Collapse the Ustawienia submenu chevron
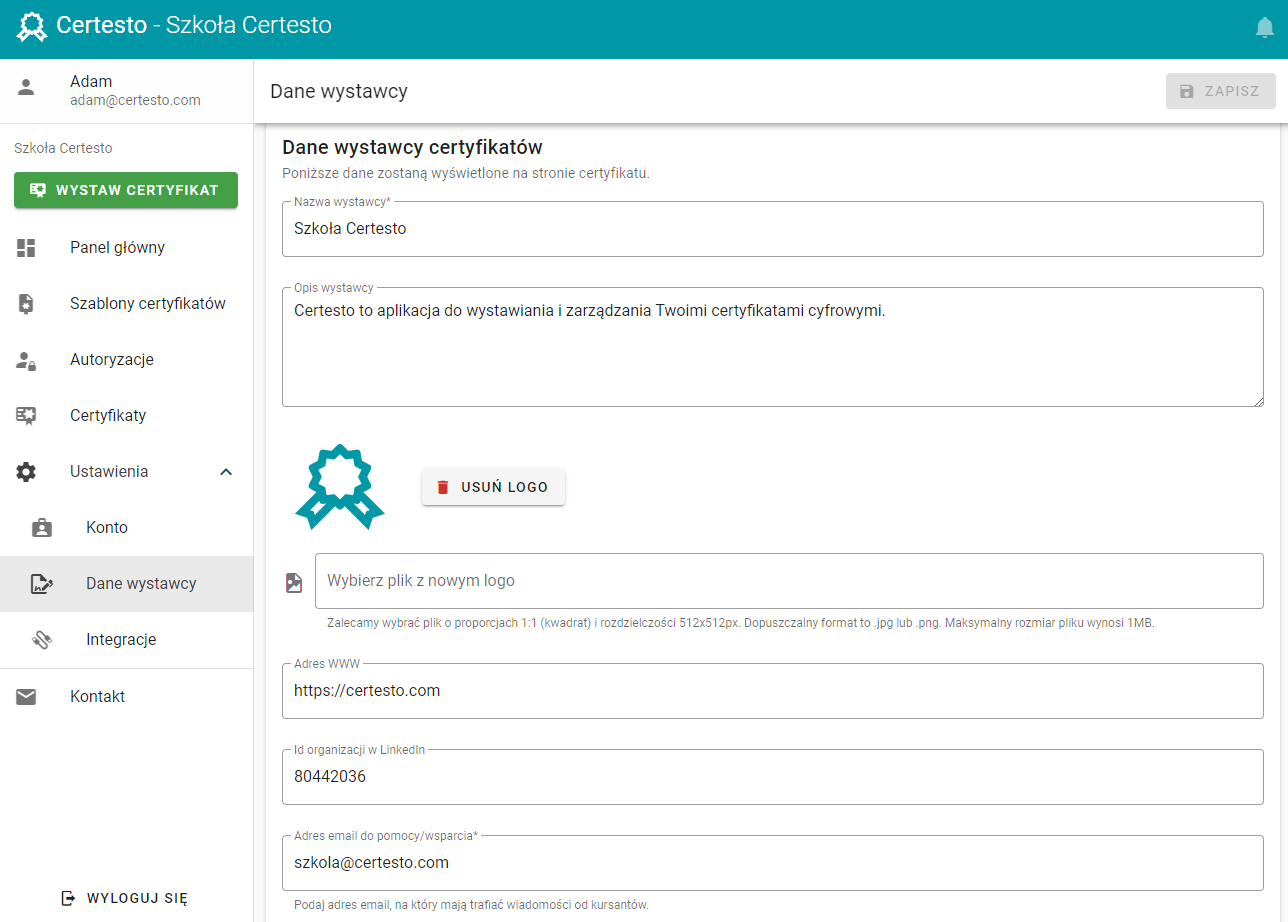 pyautogui.click(x=226, y=472)
